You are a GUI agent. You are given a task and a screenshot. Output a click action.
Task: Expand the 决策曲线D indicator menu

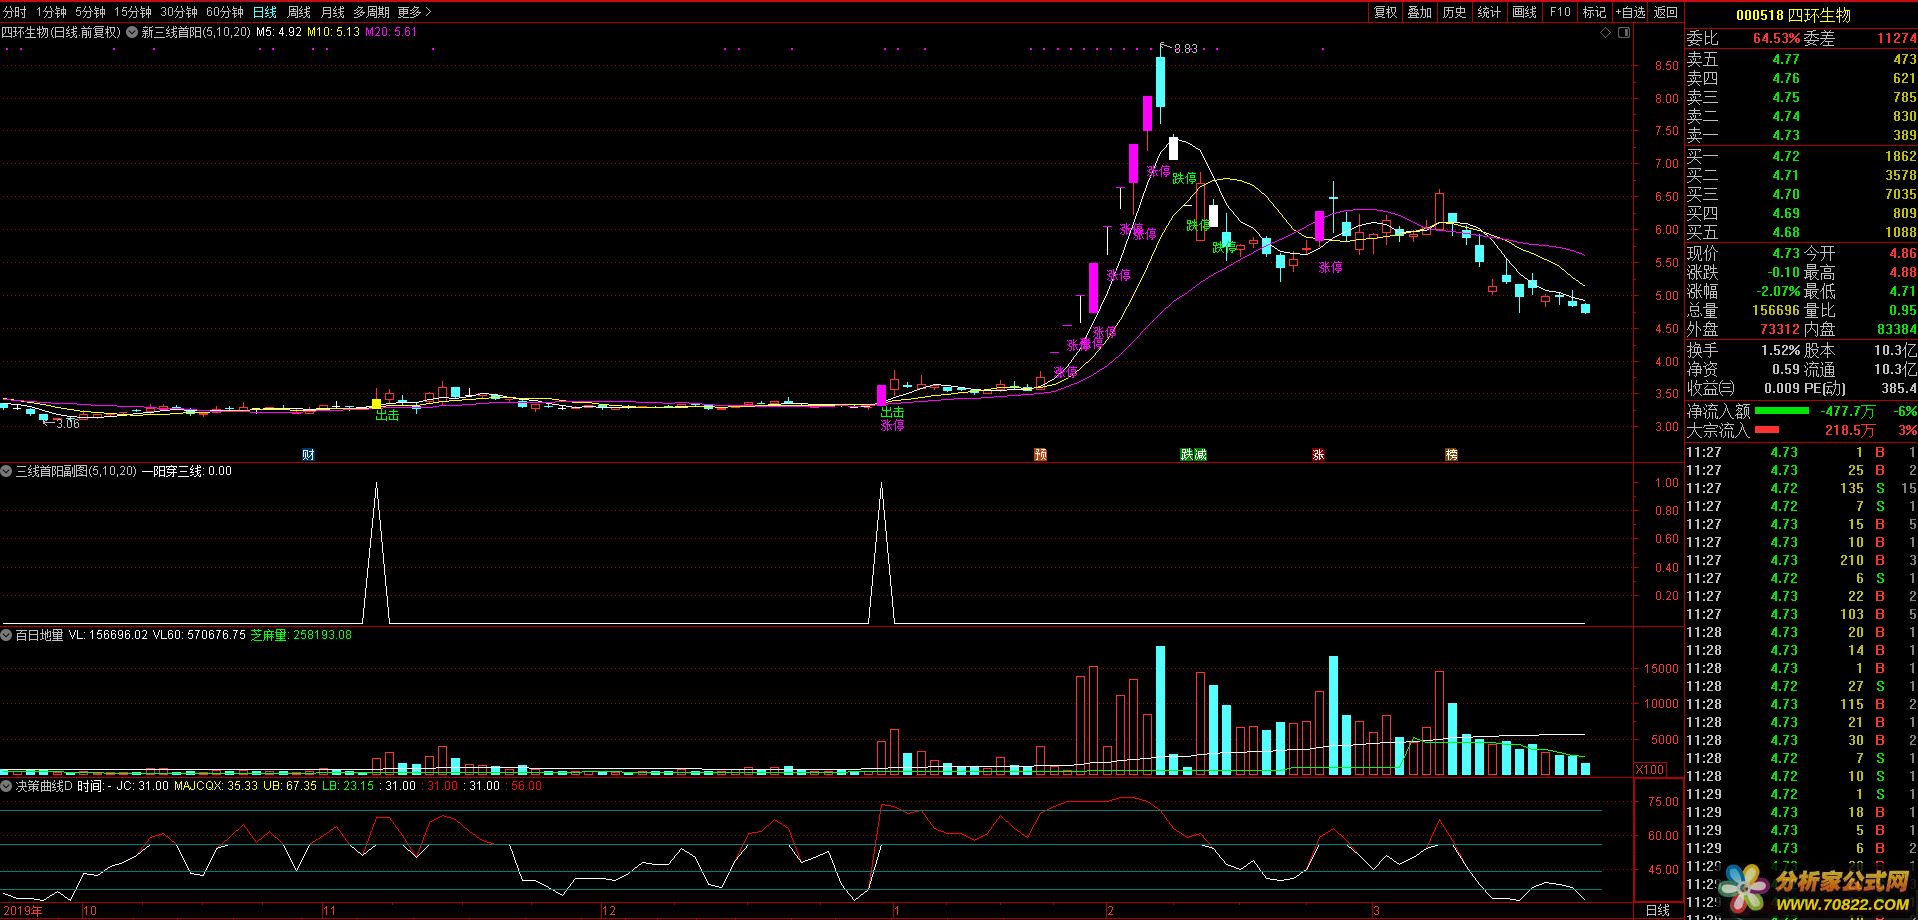(6, 786)
